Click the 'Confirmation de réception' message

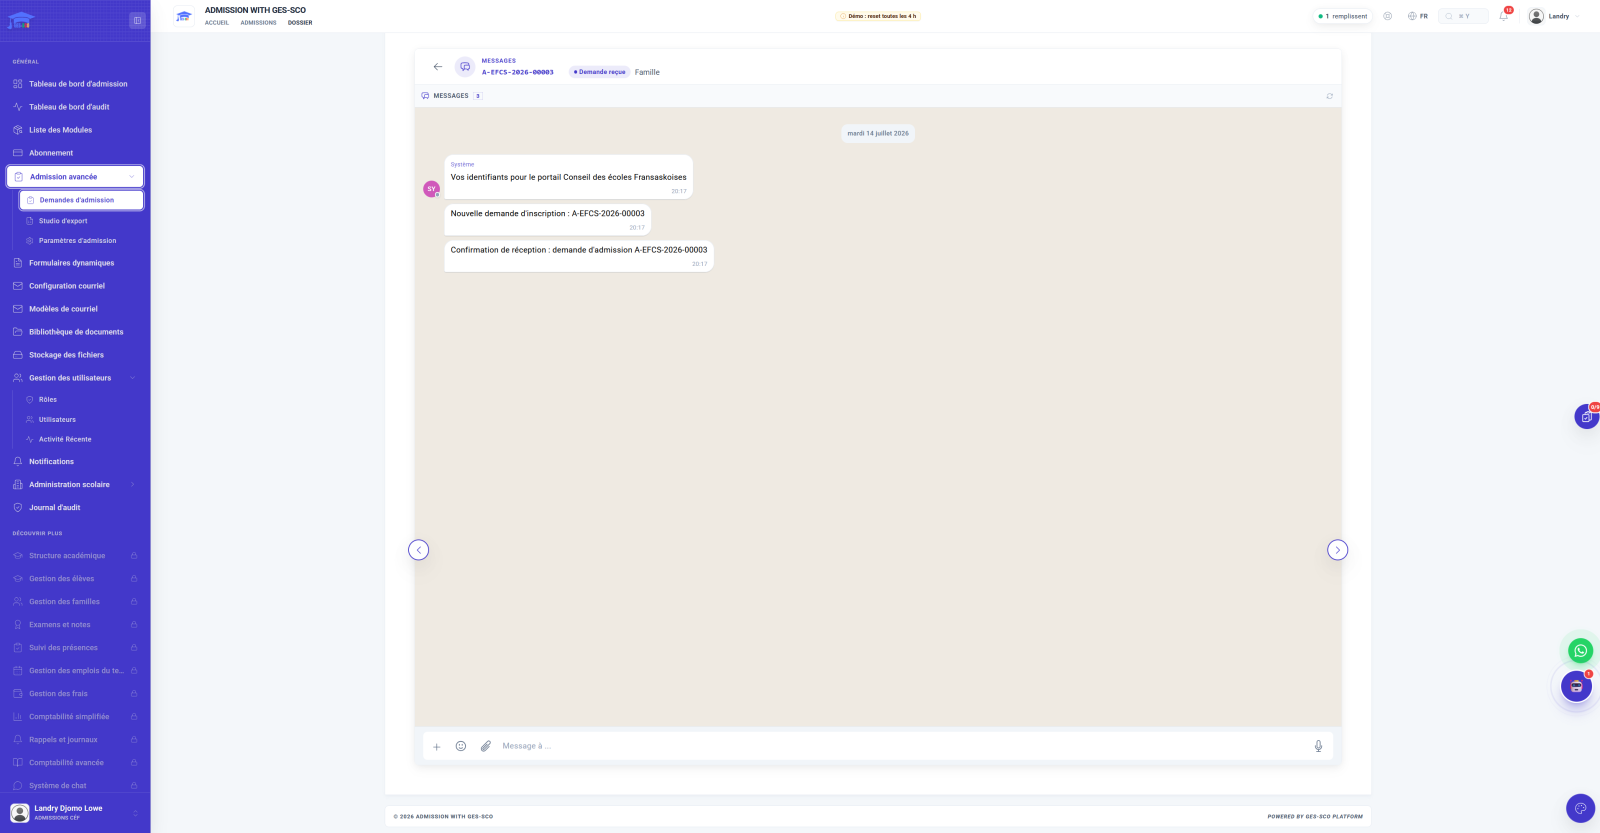click(579, 254)
